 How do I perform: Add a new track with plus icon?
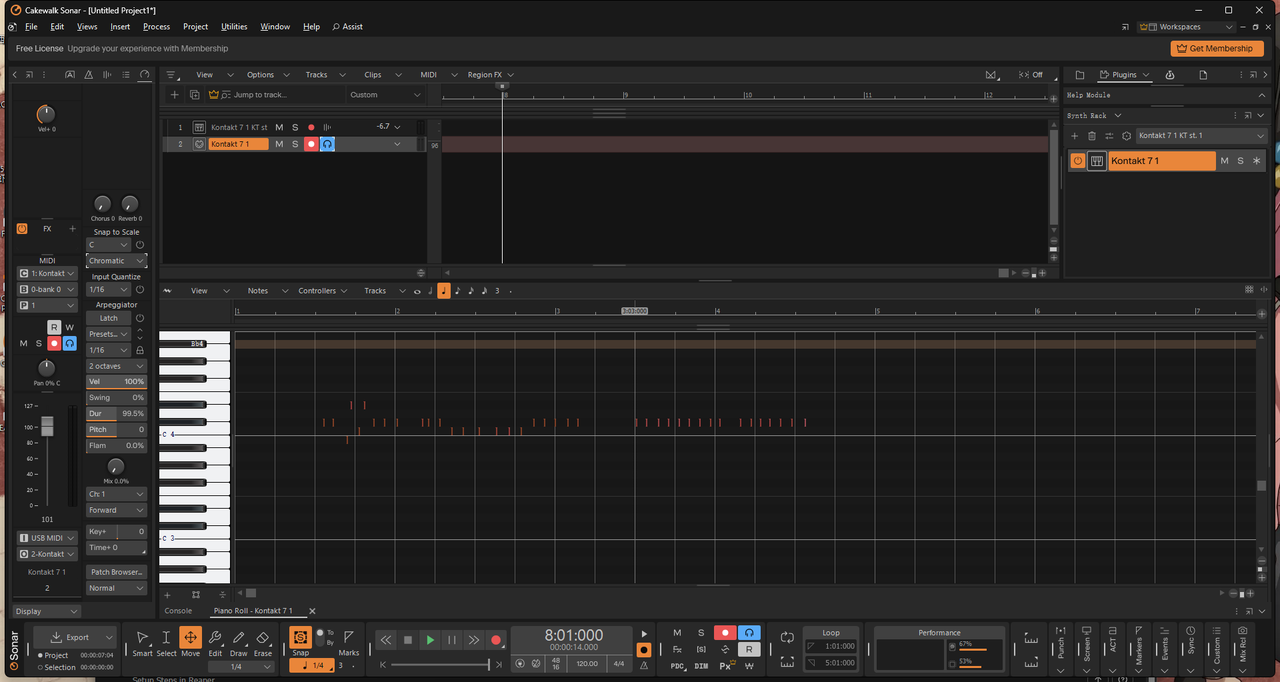175,95
